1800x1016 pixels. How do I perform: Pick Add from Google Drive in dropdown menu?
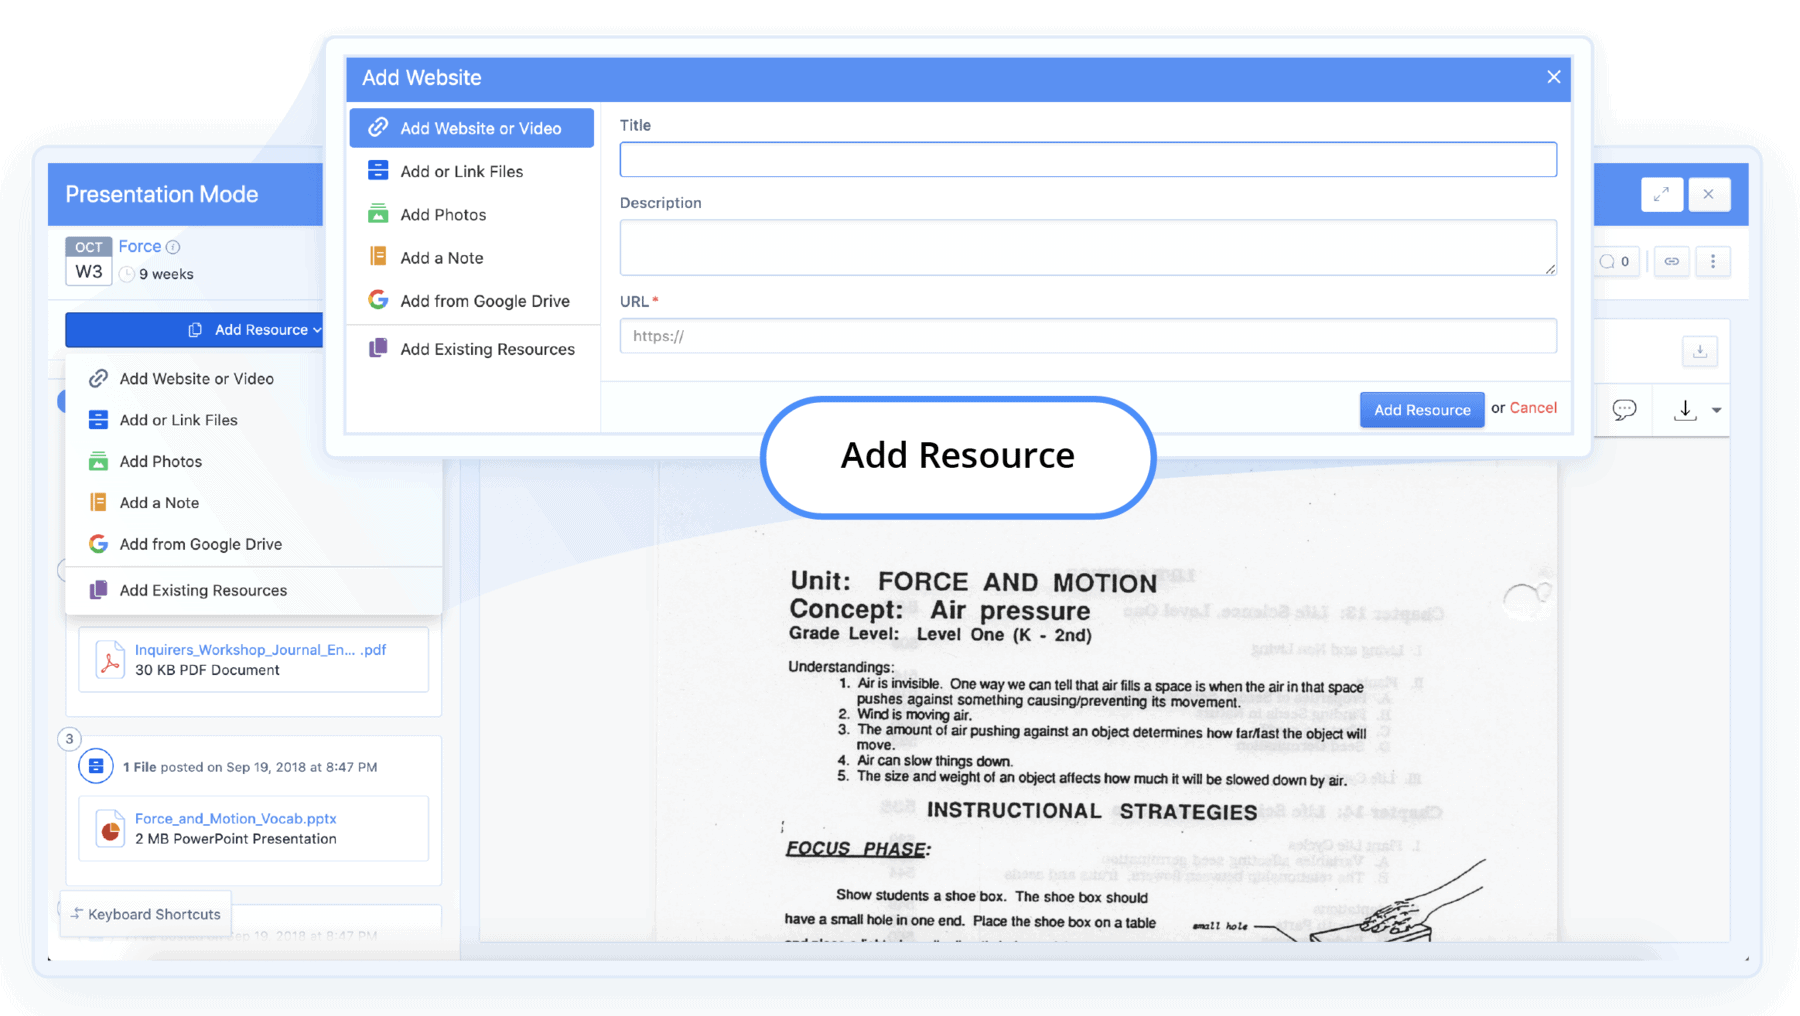(254, 544)
